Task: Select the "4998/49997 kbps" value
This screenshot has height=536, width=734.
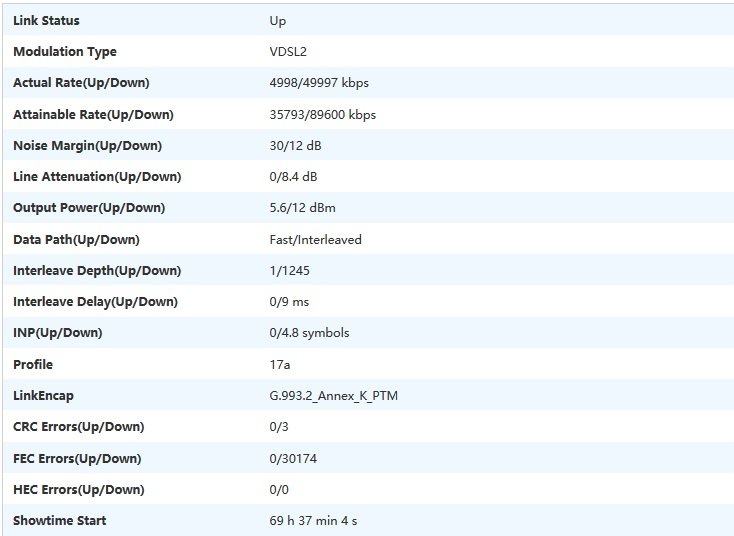Action: pyautogui.click(x=319, y=83)
